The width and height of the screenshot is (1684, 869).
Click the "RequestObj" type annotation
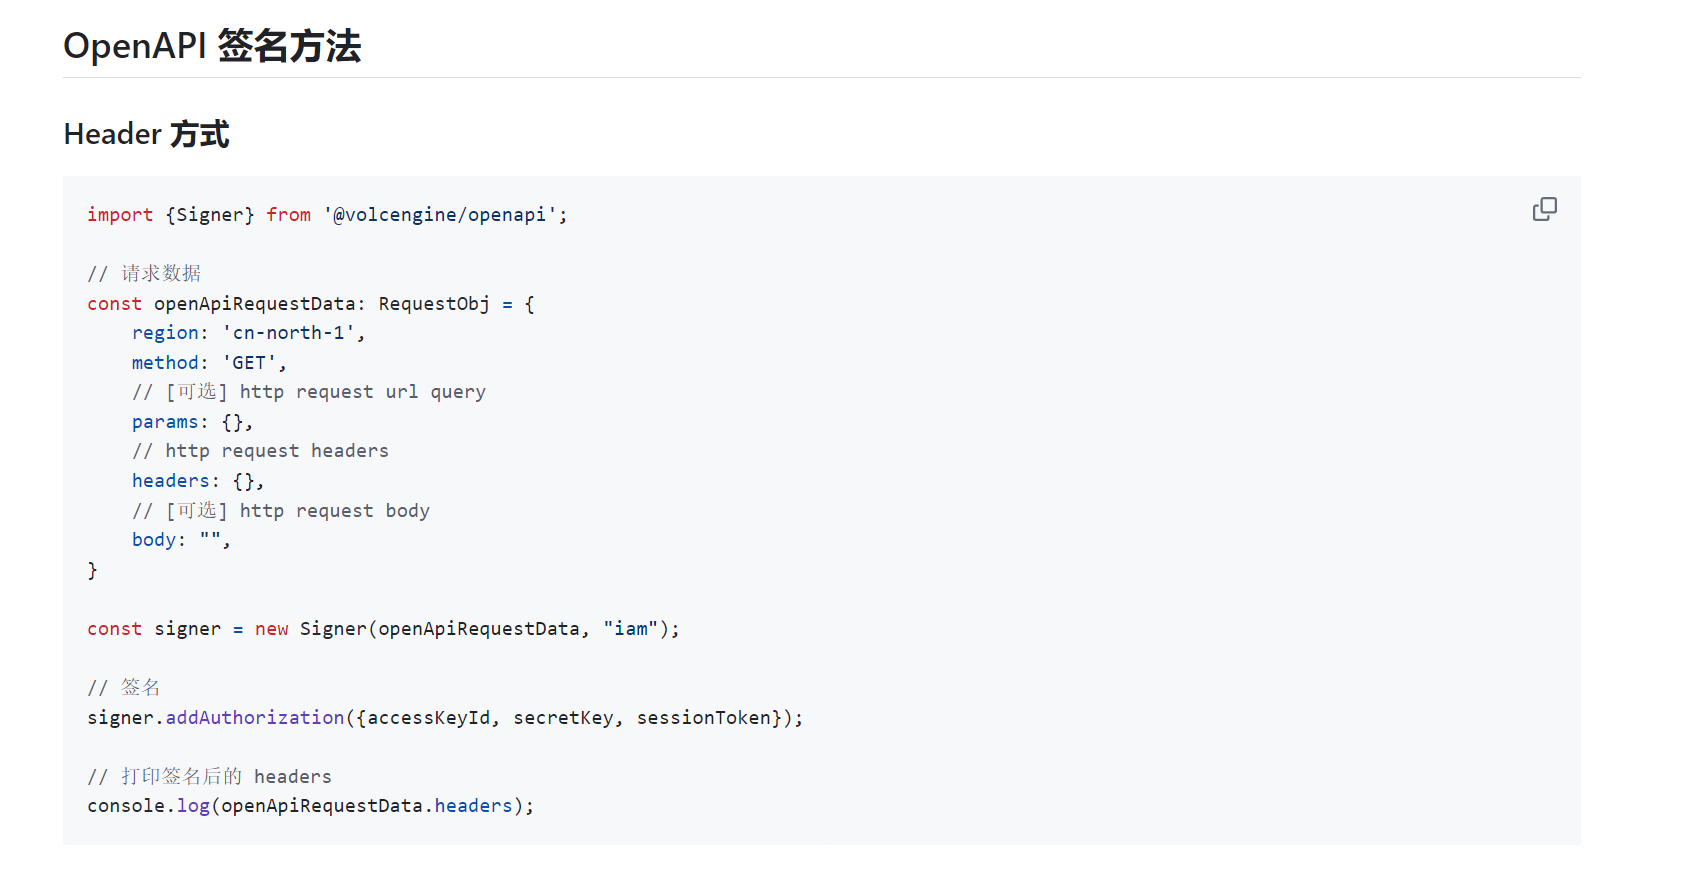pyautogui.click(x=434, y=304)
